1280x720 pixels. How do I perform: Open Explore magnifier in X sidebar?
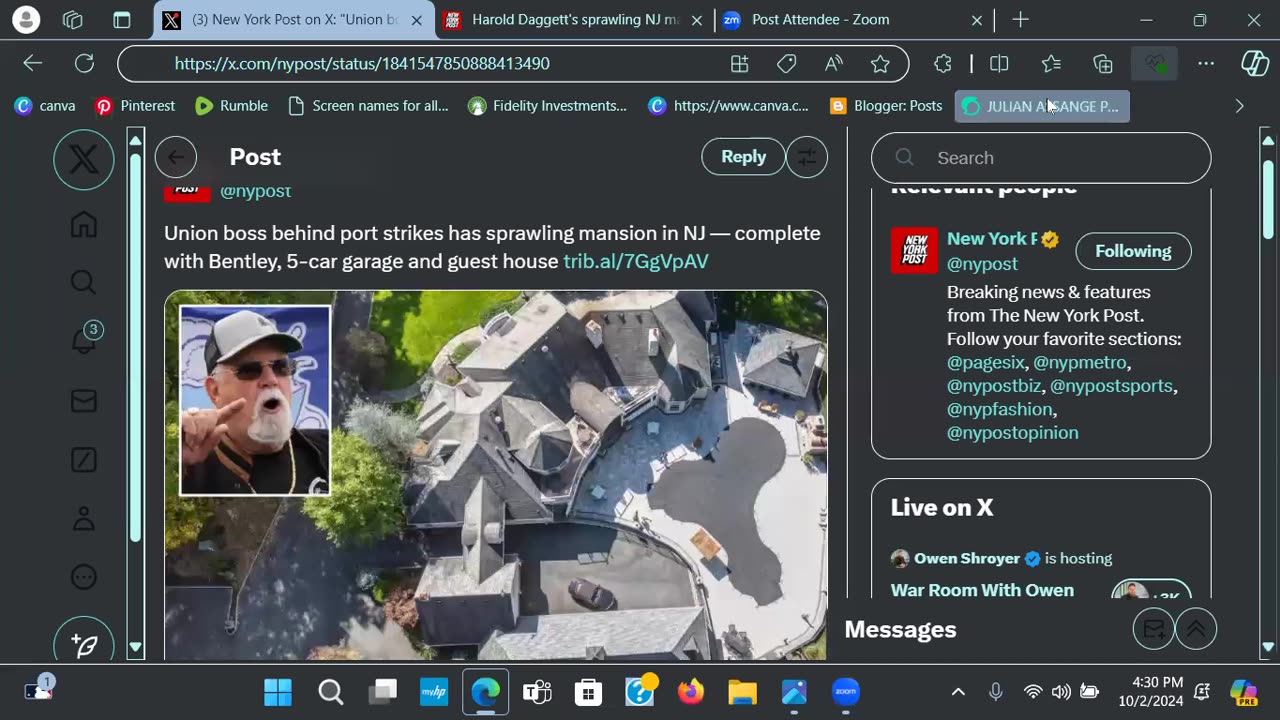click(x=84, y=283)
